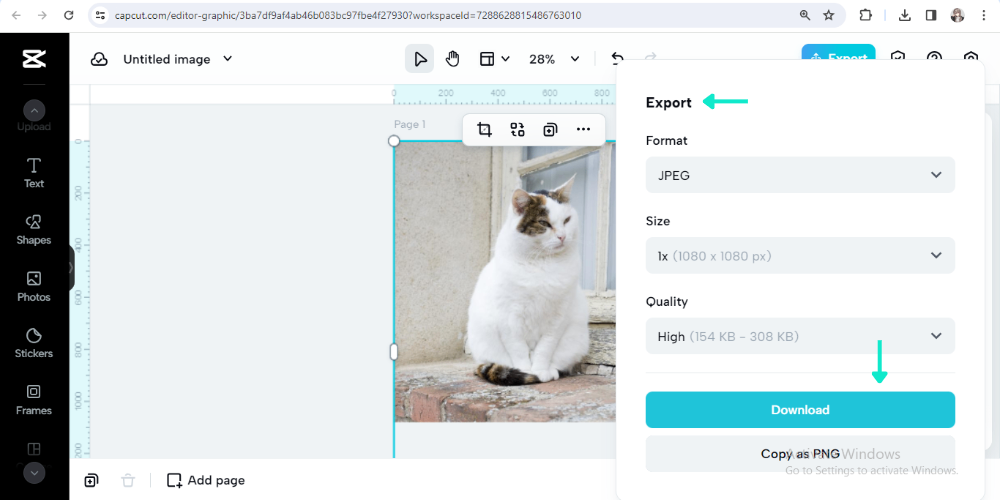Click the crop icon on floating toolbar
The height and width of the screenshot is (500, 1000).
[x=485, y=130]
